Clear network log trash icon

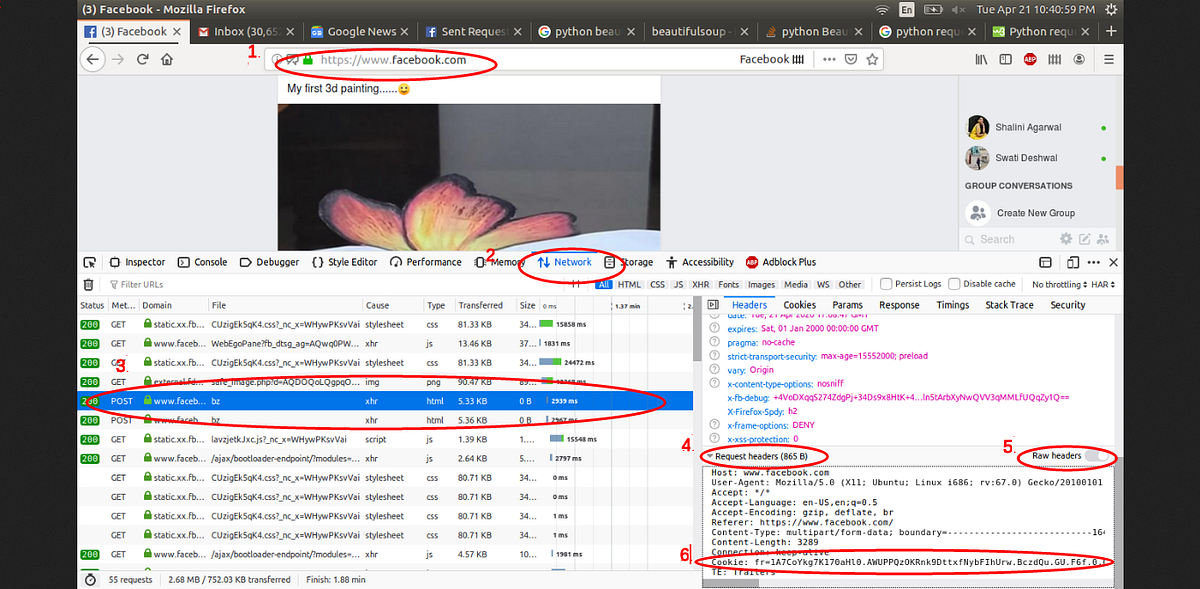tap(88, 284)
